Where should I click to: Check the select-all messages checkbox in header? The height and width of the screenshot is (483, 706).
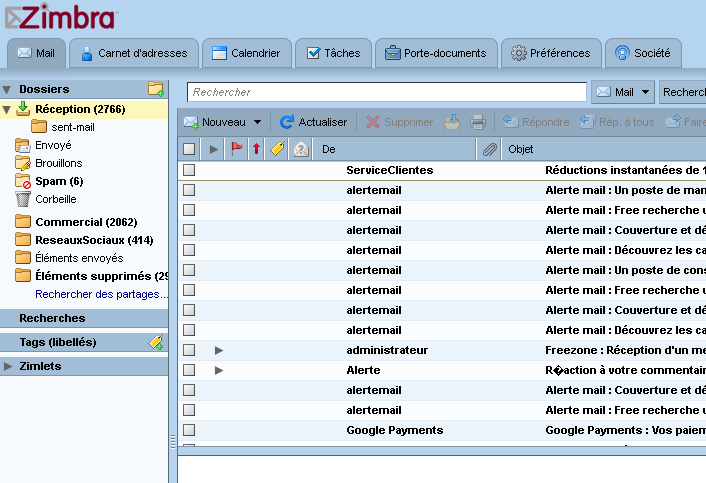189,149
